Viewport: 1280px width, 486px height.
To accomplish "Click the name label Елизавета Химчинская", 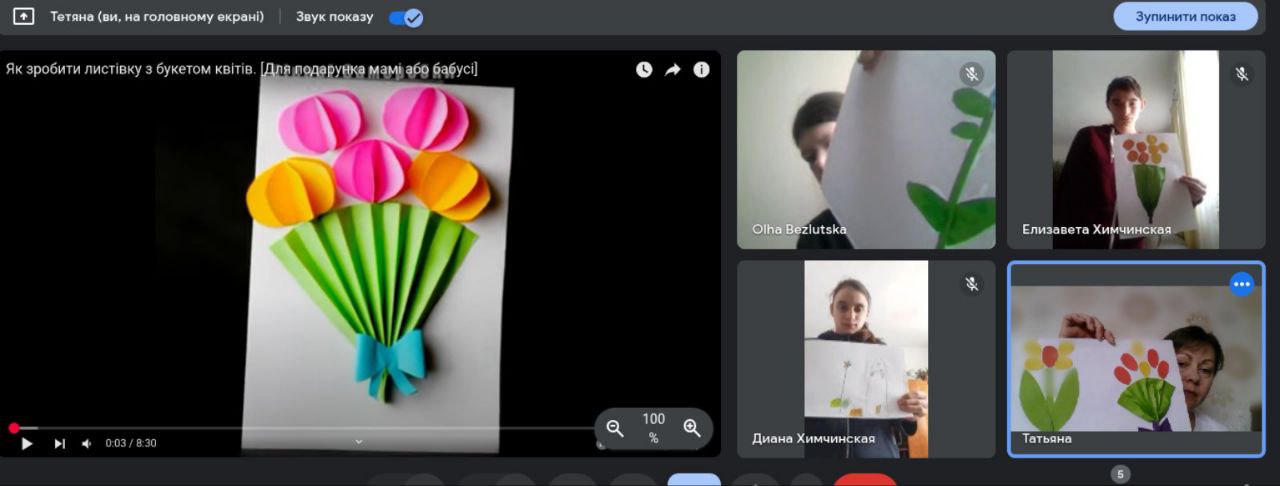I will coord(1096,229).
